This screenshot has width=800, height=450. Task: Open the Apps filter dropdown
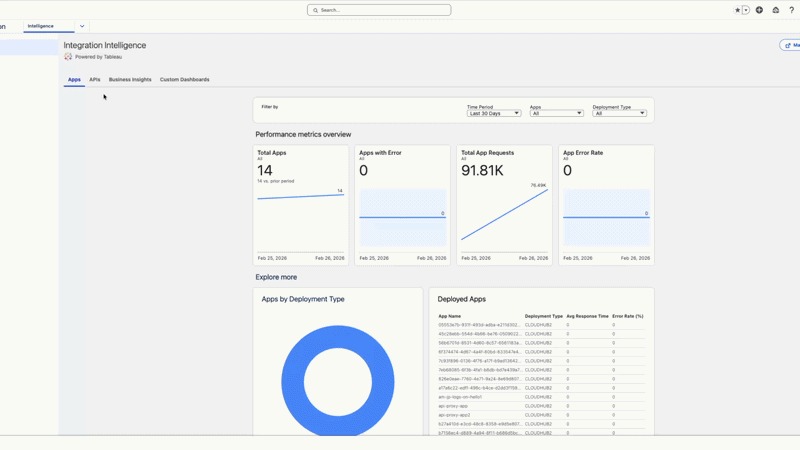556,113
